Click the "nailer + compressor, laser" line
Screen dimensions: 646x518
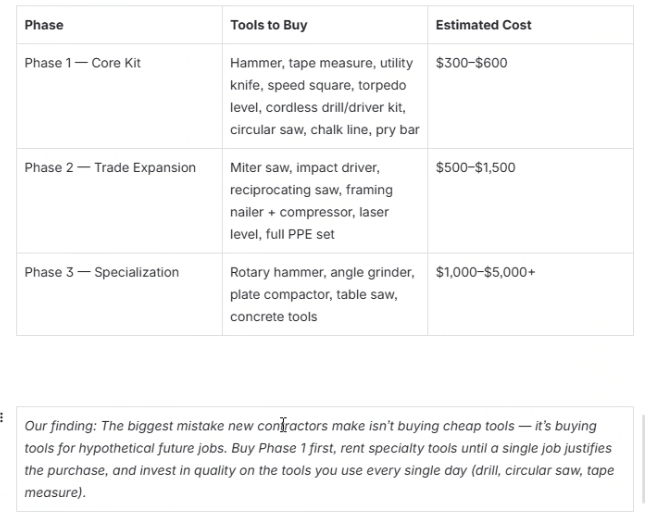click(x=309, y=212)
